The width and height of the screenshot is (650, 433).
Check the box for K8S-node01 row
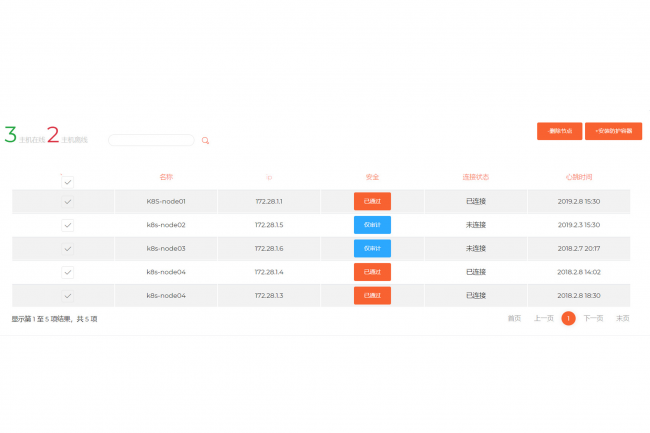click(x=68, y=201)
